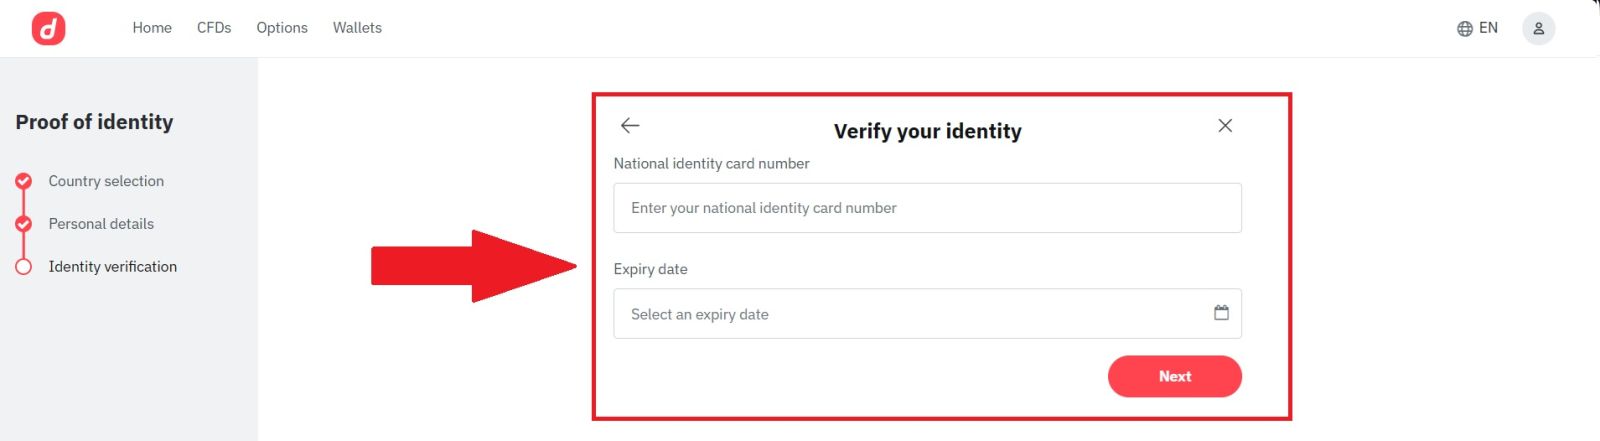Focus the national identity card number field
This screenshot has height=441, width=1600.
coord(927,208)
